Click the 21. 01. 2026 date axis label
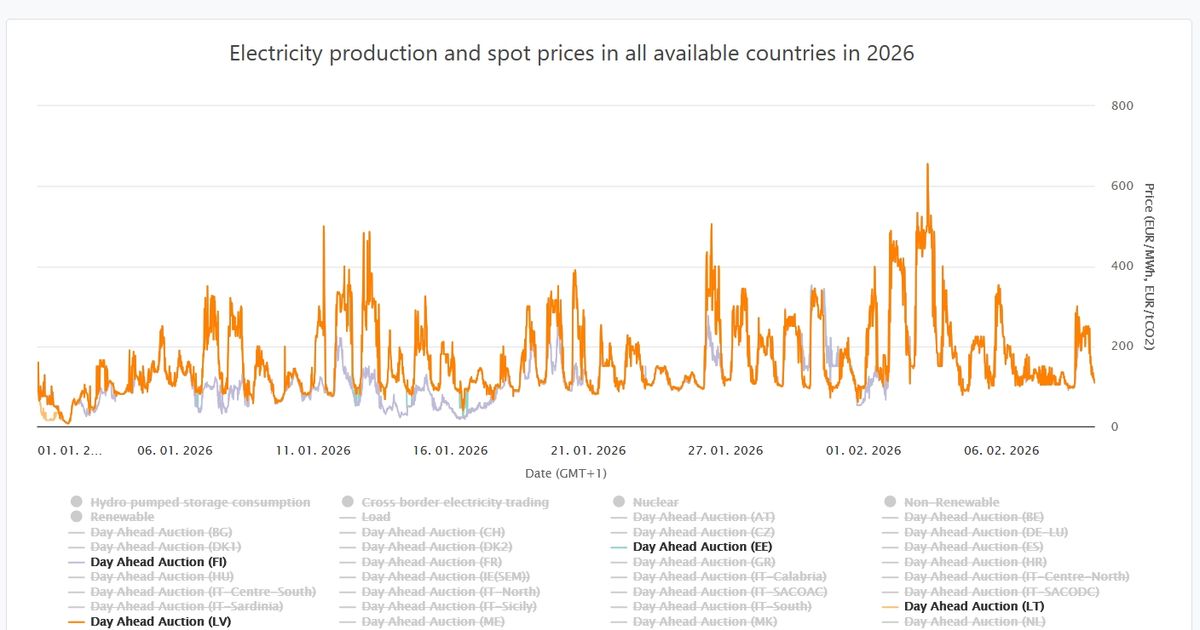The height and width of the screenshot is (630, 1200). pyautogui.click(x=588, y=451)
